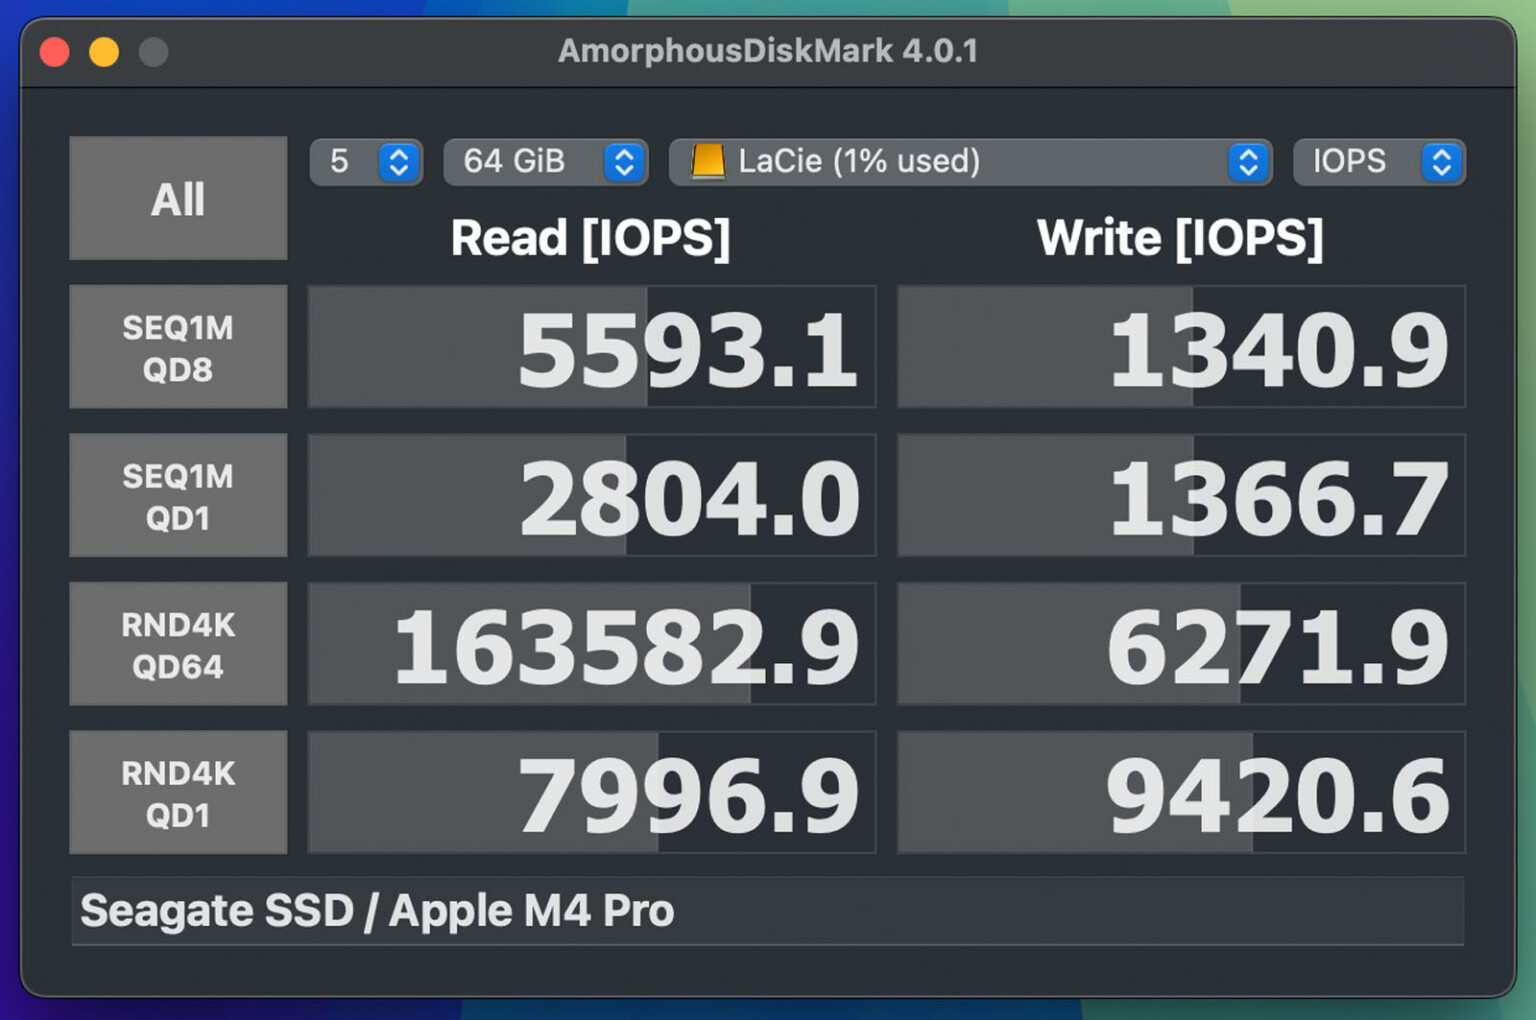Click the RND4K QD64 write value 6271.9
This screenshot has width=1536, height=1020.
click(1182, 644)
